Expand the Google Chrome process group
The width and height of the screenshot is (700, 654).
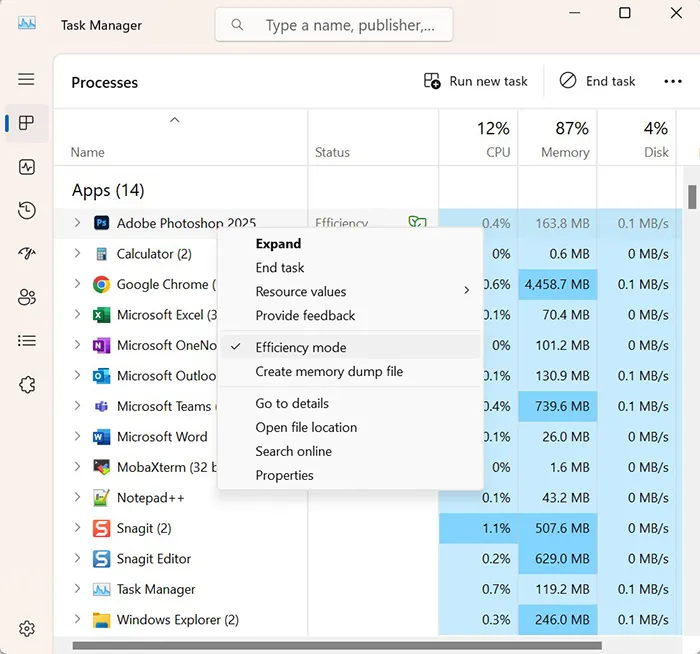click(78, 284)
